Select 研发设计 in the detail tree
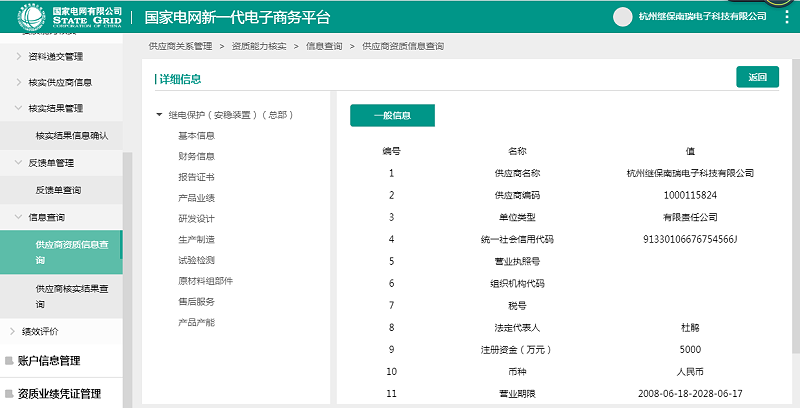 (196, 218)
